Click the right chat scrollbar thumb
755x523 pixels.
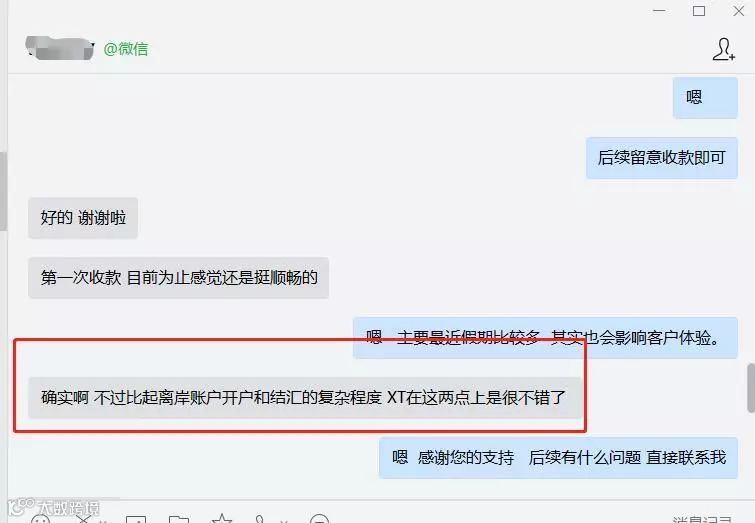coord(751,388)
